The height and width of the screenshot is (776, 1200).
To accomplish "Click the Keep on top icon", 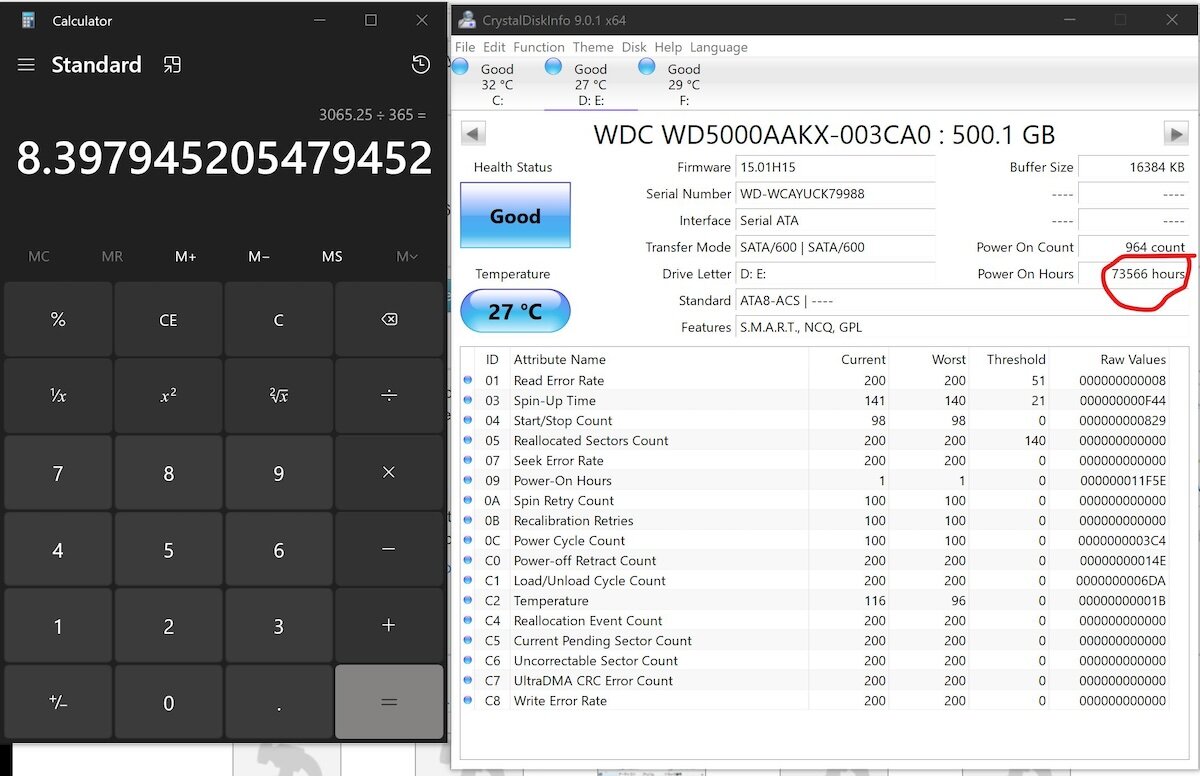I will (172, 65).
